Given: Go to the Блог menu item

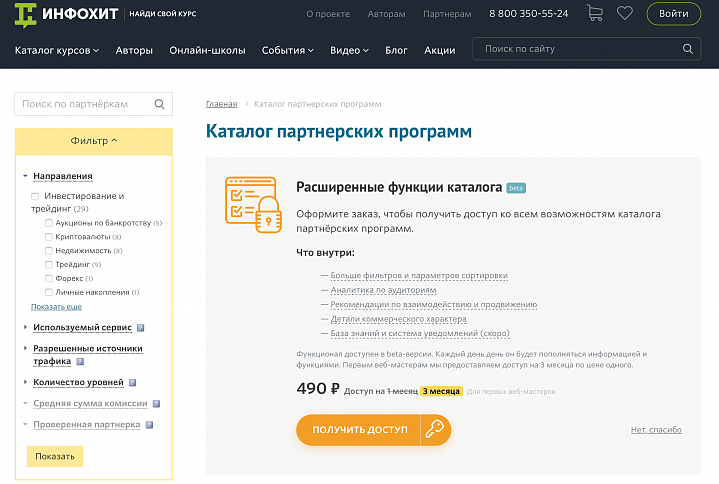Looking at the screenshot, I should click(x=396, y=50).
